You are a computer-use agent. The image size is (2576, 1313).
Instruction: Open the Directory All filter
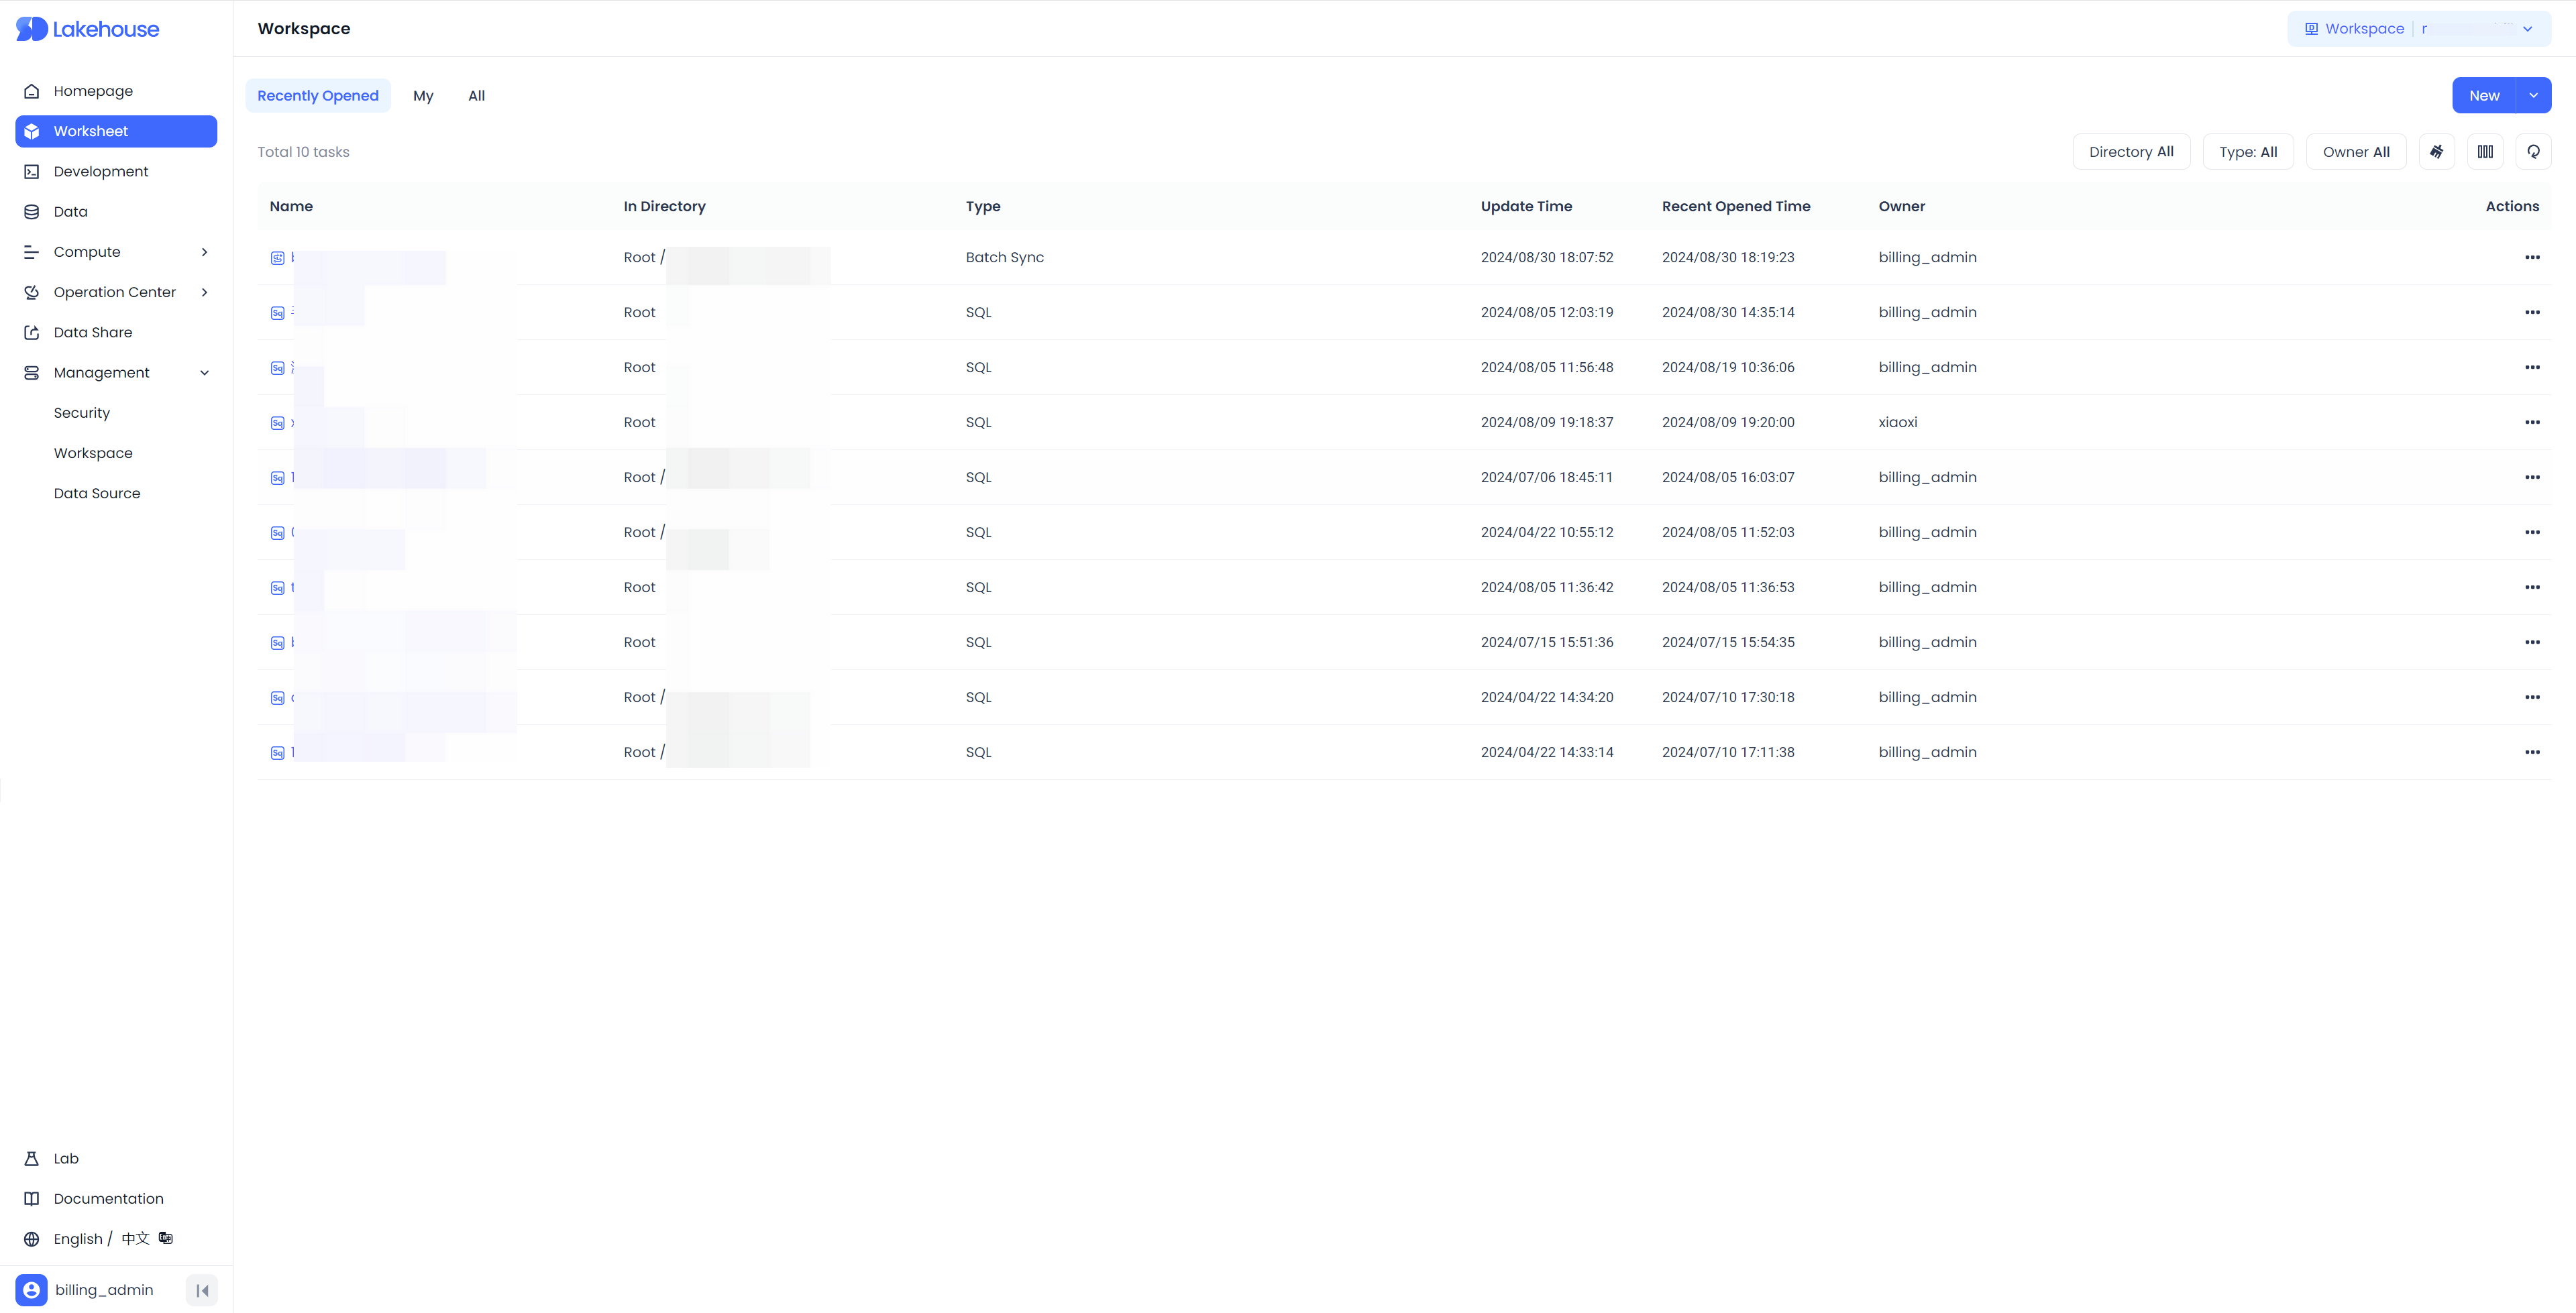point(2130,152)
